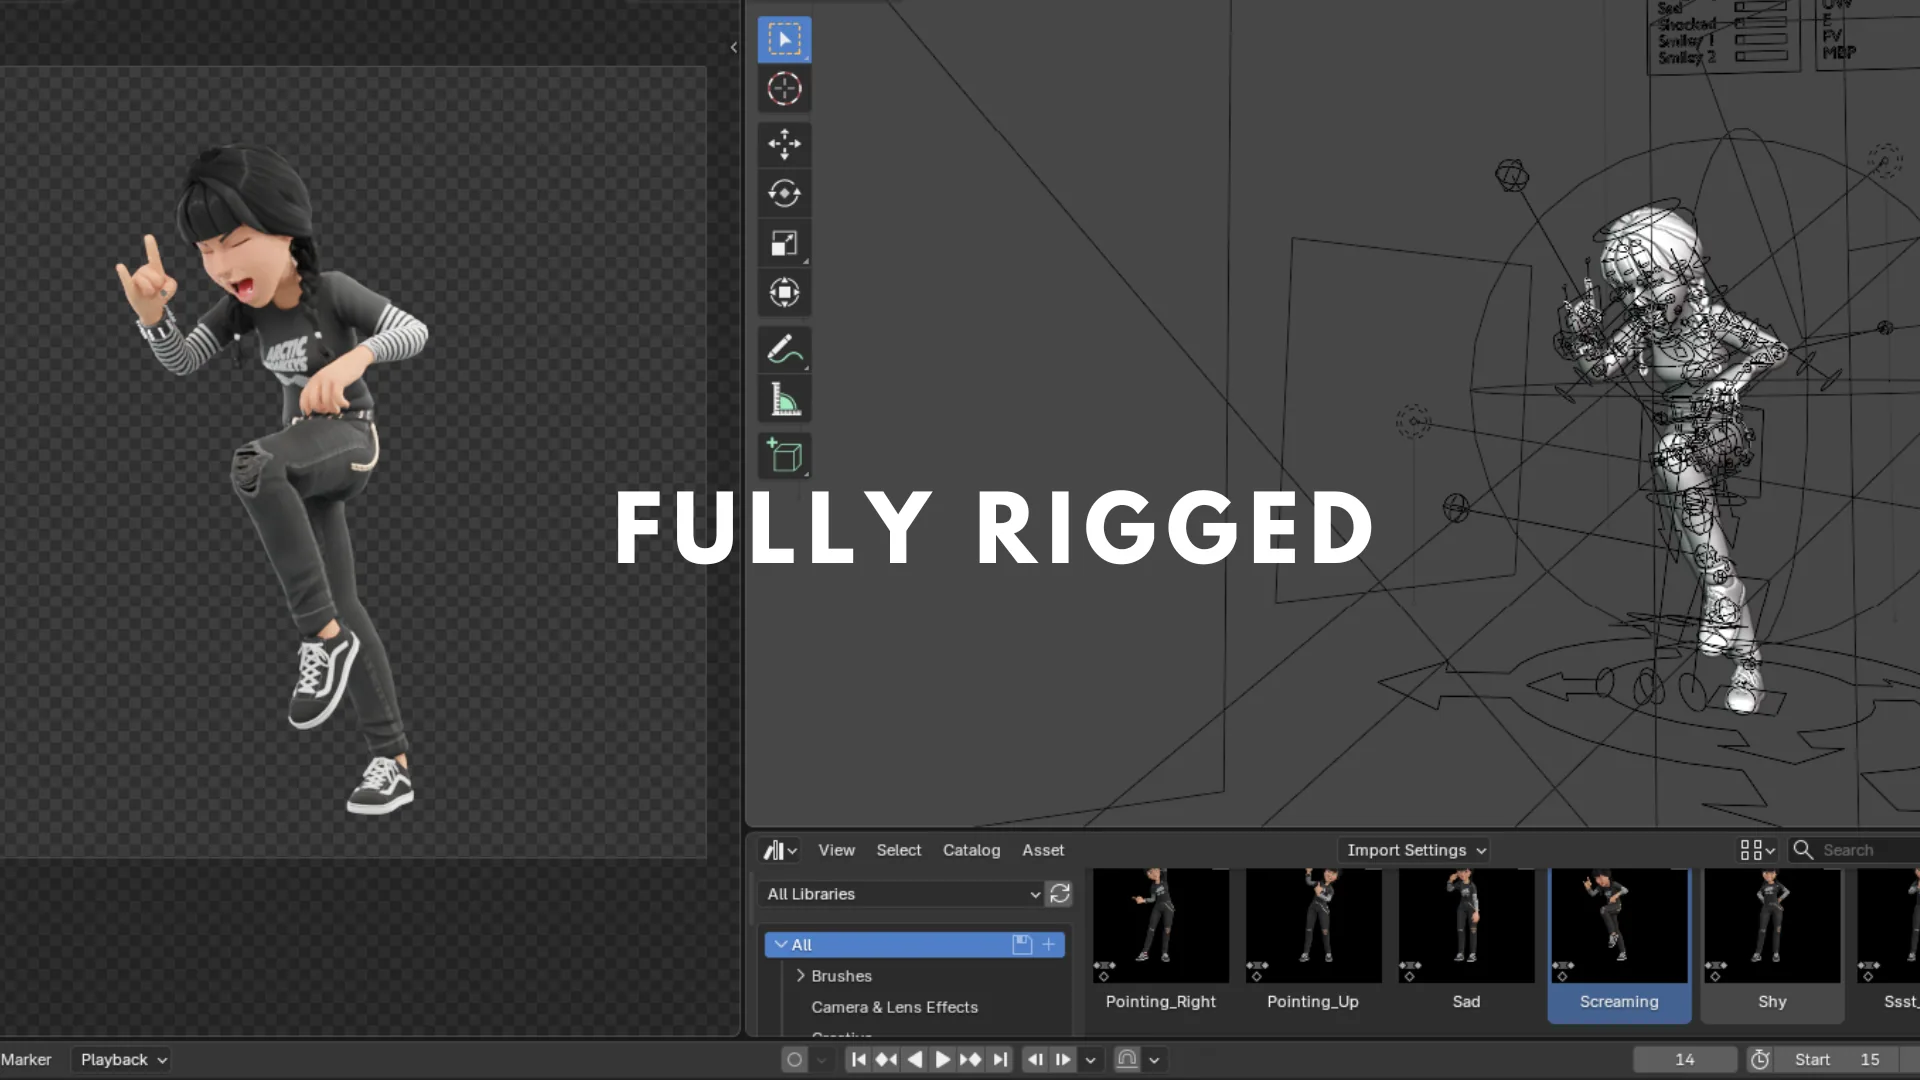
Task: Activate the Transform tool
Action: [784, 292]
